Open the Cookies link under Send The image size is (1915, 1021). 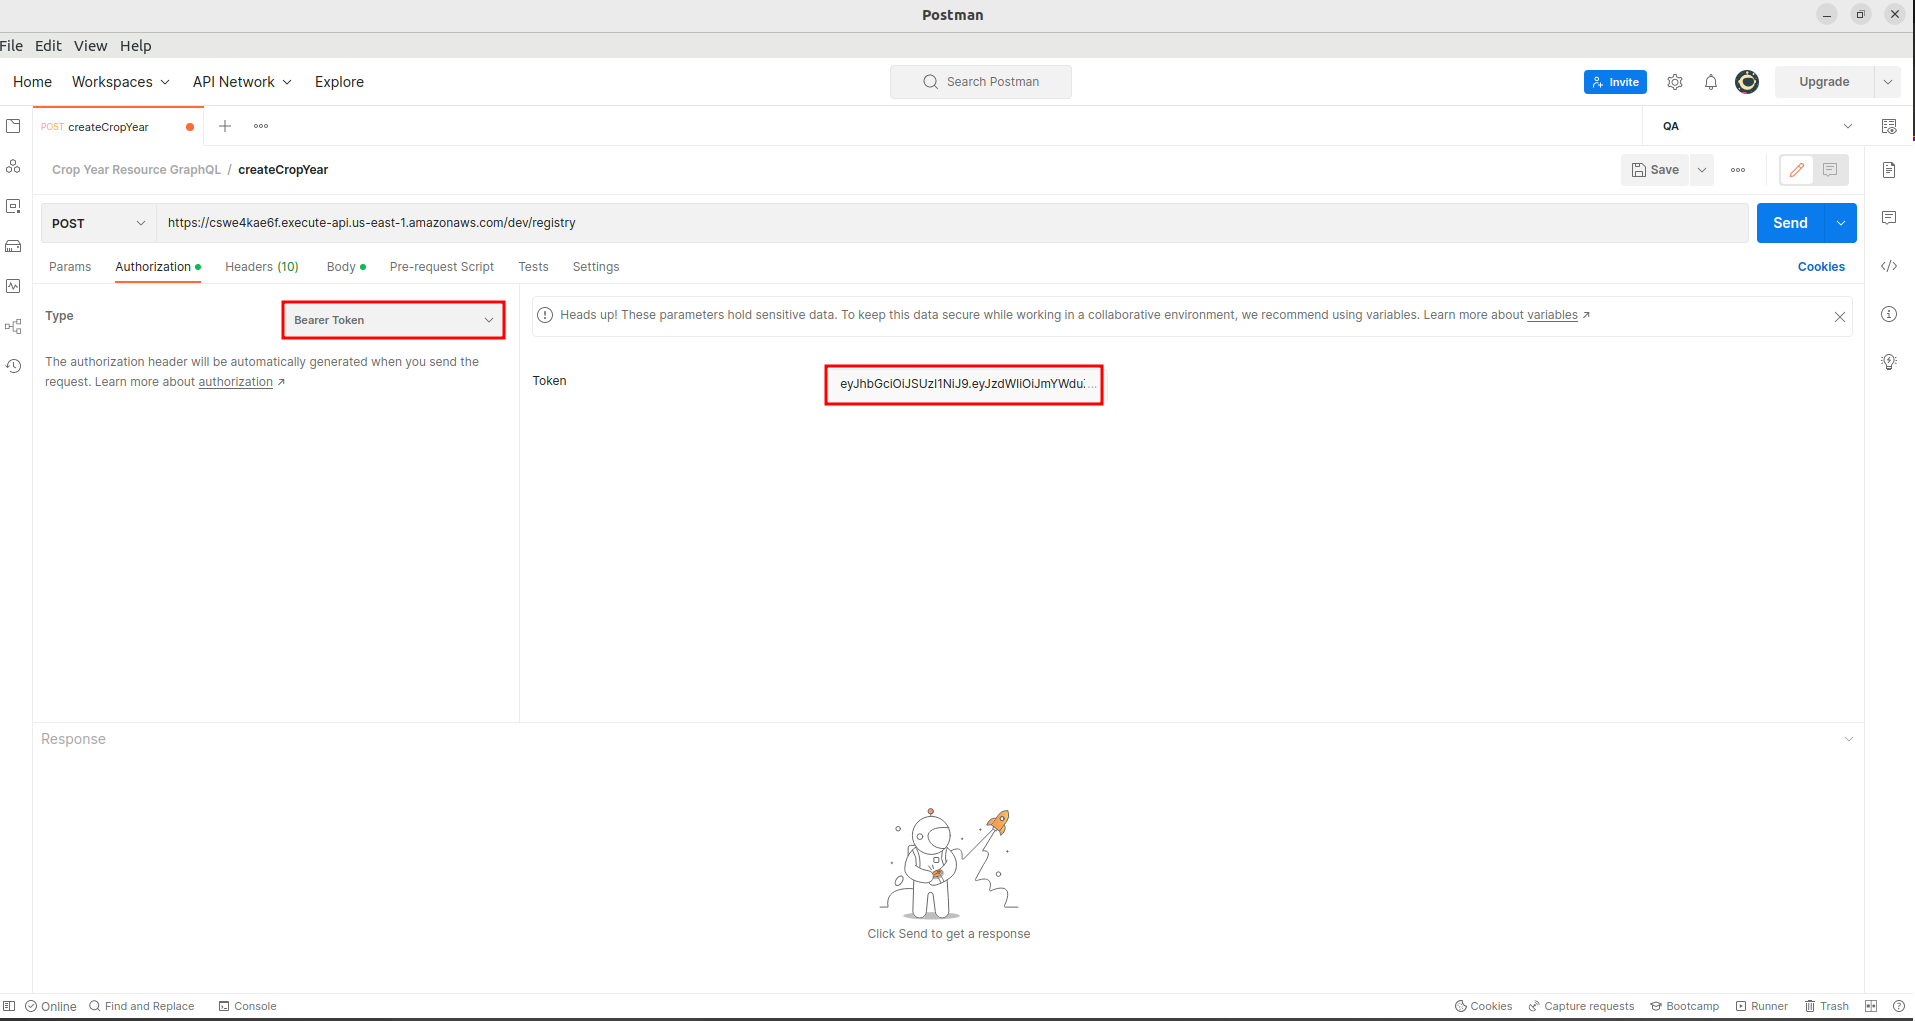click(1821, 267)
